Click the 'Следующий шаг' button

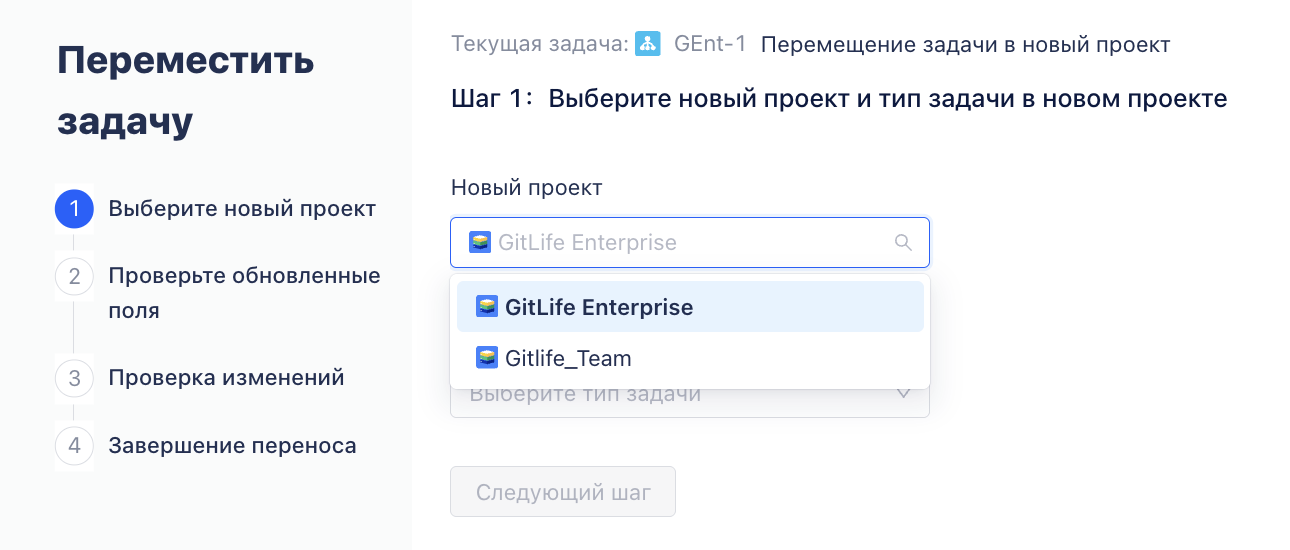tap(563, 492)
